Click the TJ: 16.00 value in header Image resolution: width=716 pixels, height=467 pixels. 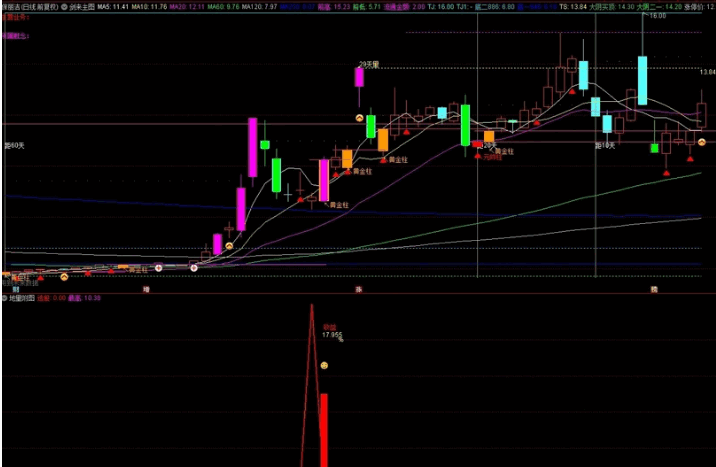coord(441,7)
